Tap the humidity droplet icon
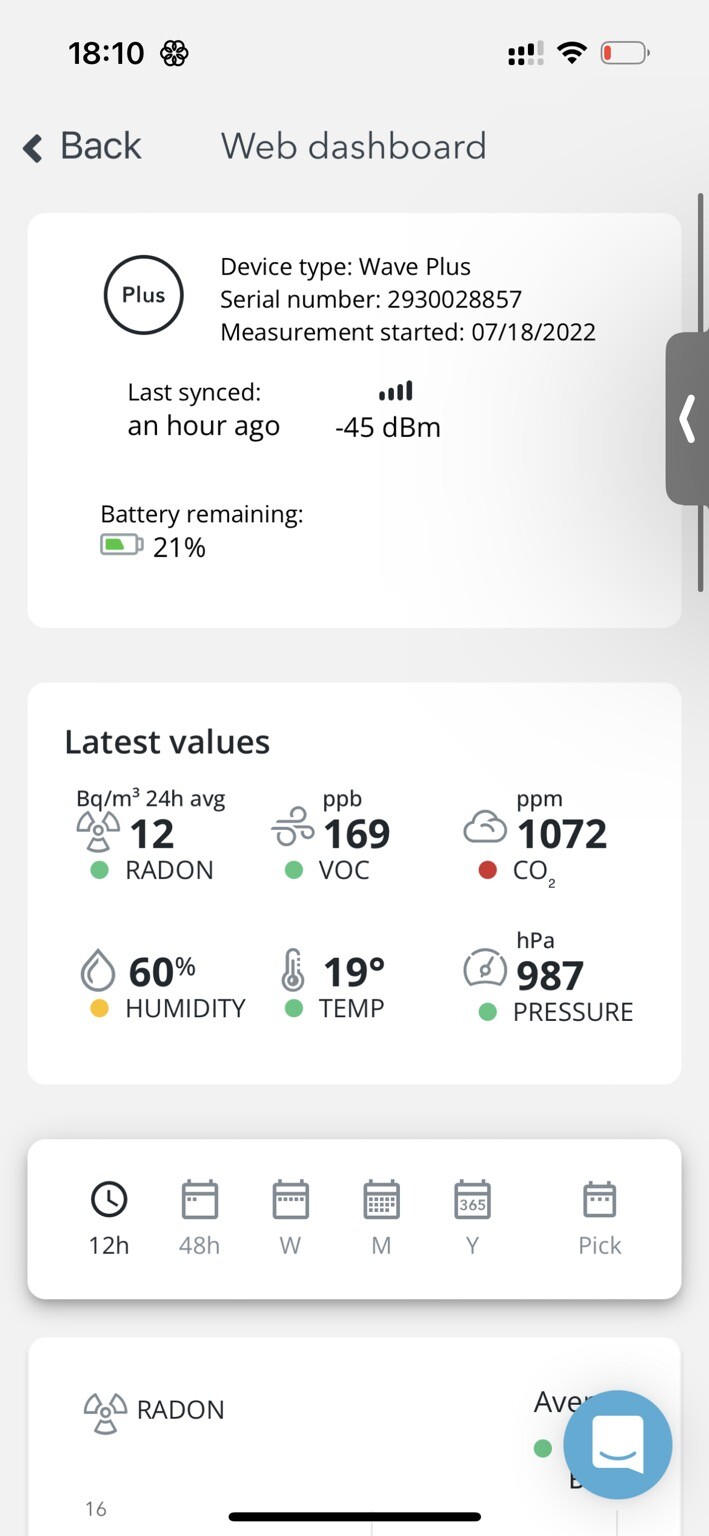The image size is (709, 1536). (x=98, y=970)
